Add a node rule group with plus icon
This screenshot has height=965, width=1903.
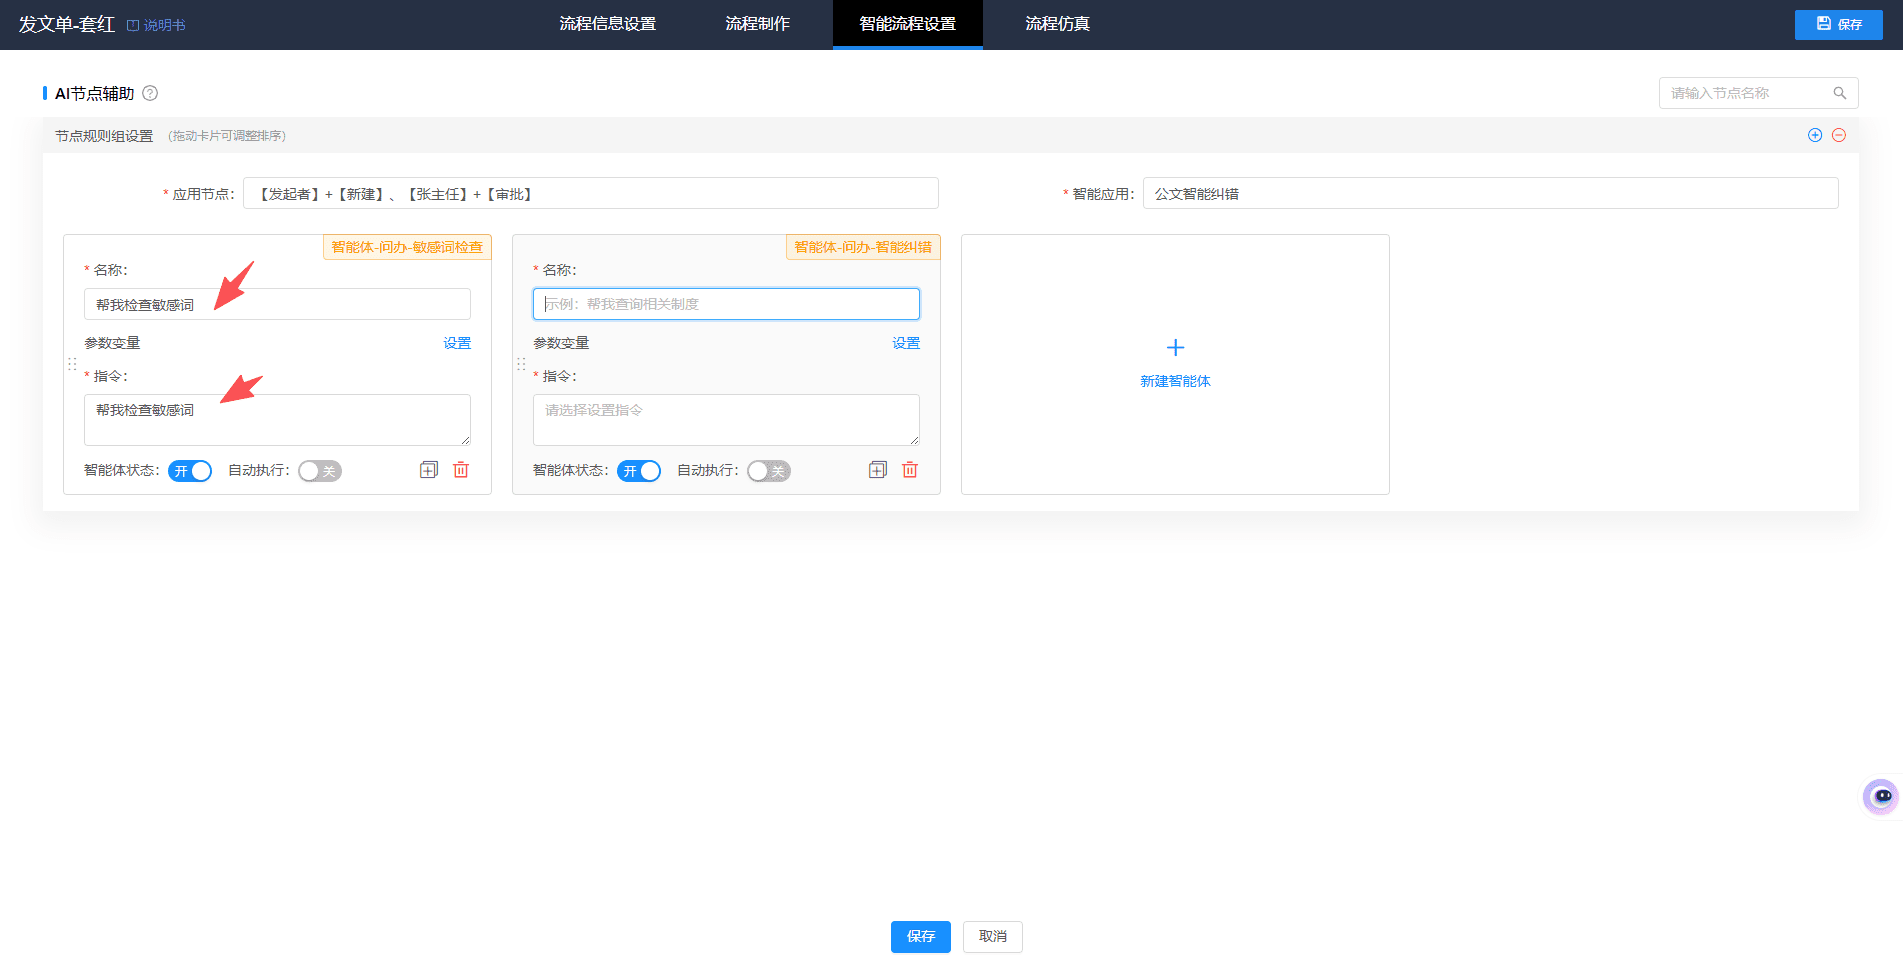(1815, 135)
